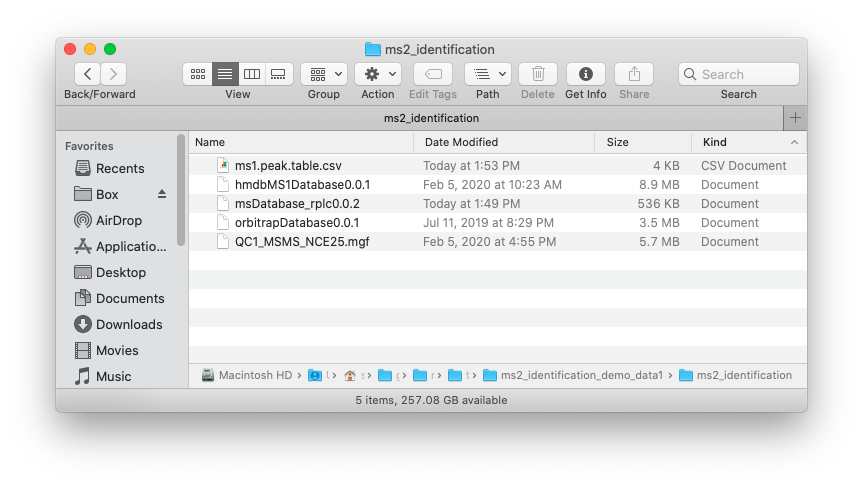The width and height of the screenshot is (863, 486).
Task: Click ms2_identification_demo_data1 in path bar
Action: click(x=573, y=375)
